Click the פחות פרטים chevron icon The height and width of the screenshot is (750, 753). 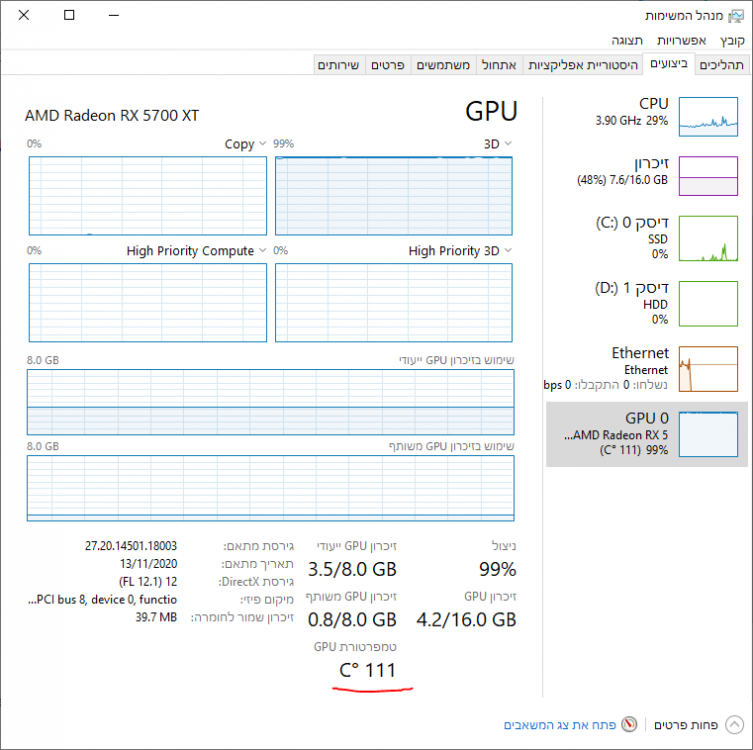click(735, 725)
